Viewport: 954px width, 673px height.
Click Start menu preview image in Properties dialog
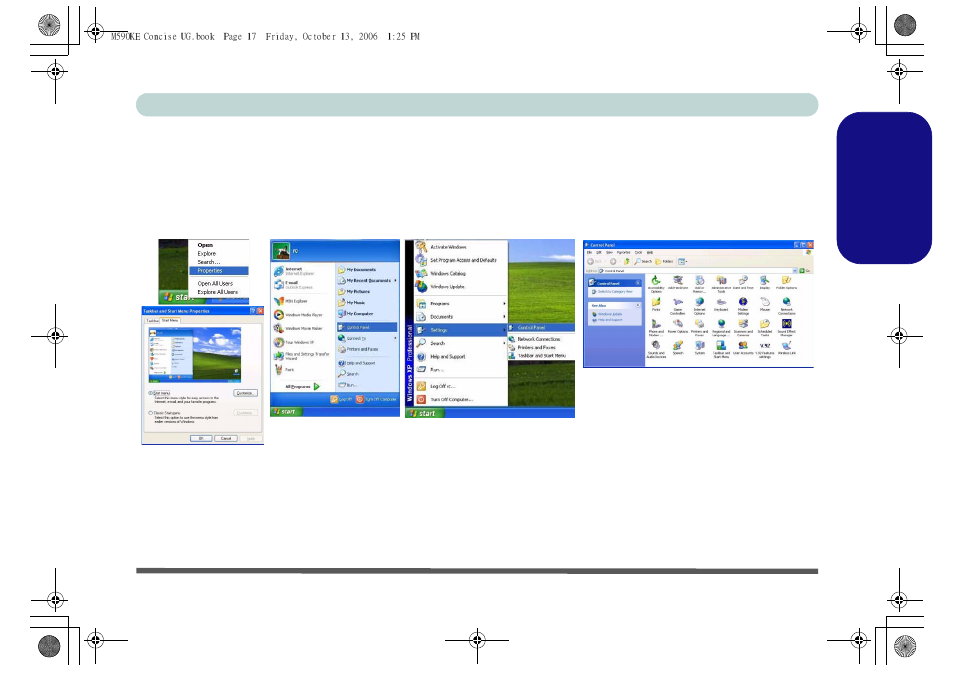tap(195, 355)
